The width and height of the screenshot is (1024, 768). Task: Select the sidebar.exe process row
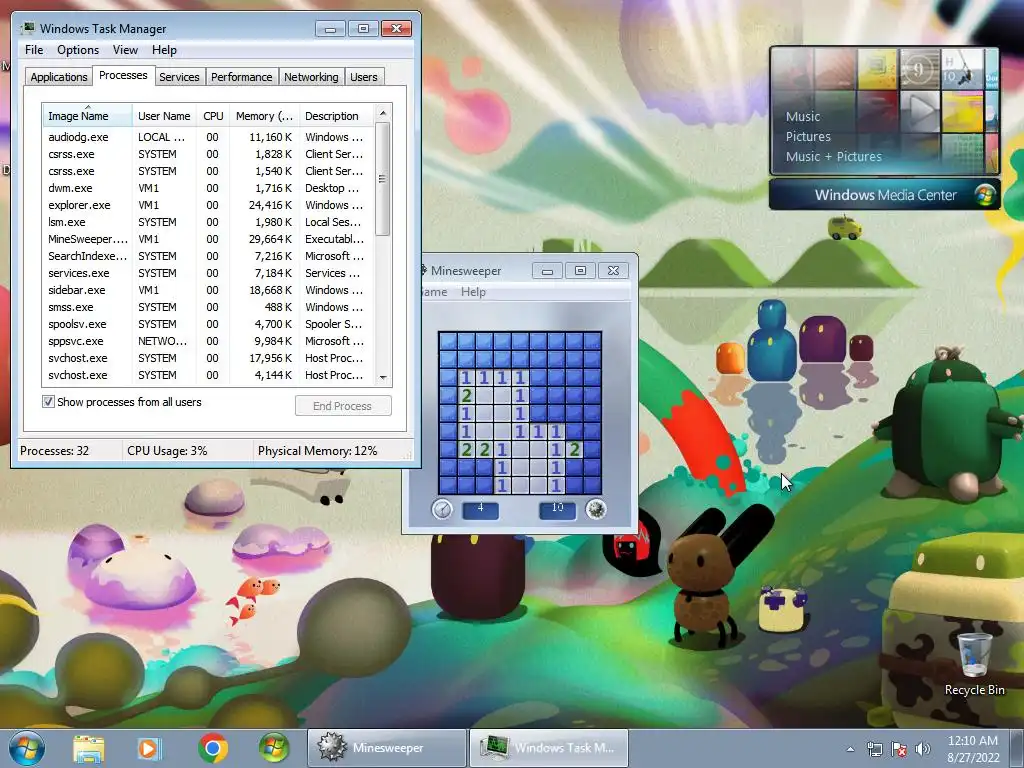pos(208,290)
